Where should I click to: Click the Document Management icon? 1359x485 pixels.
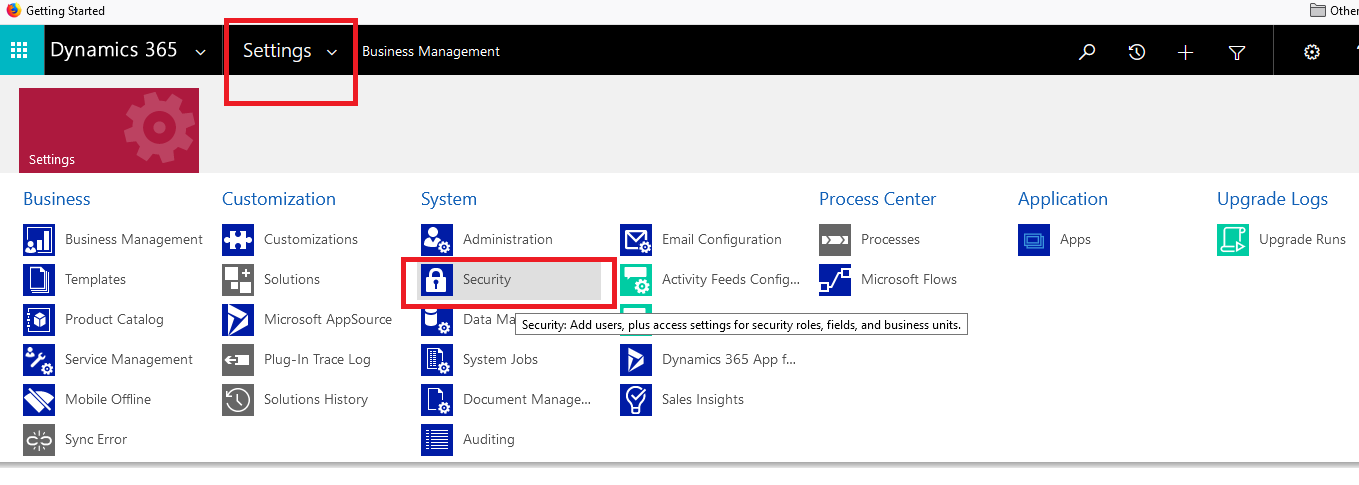tap(437, 400)
